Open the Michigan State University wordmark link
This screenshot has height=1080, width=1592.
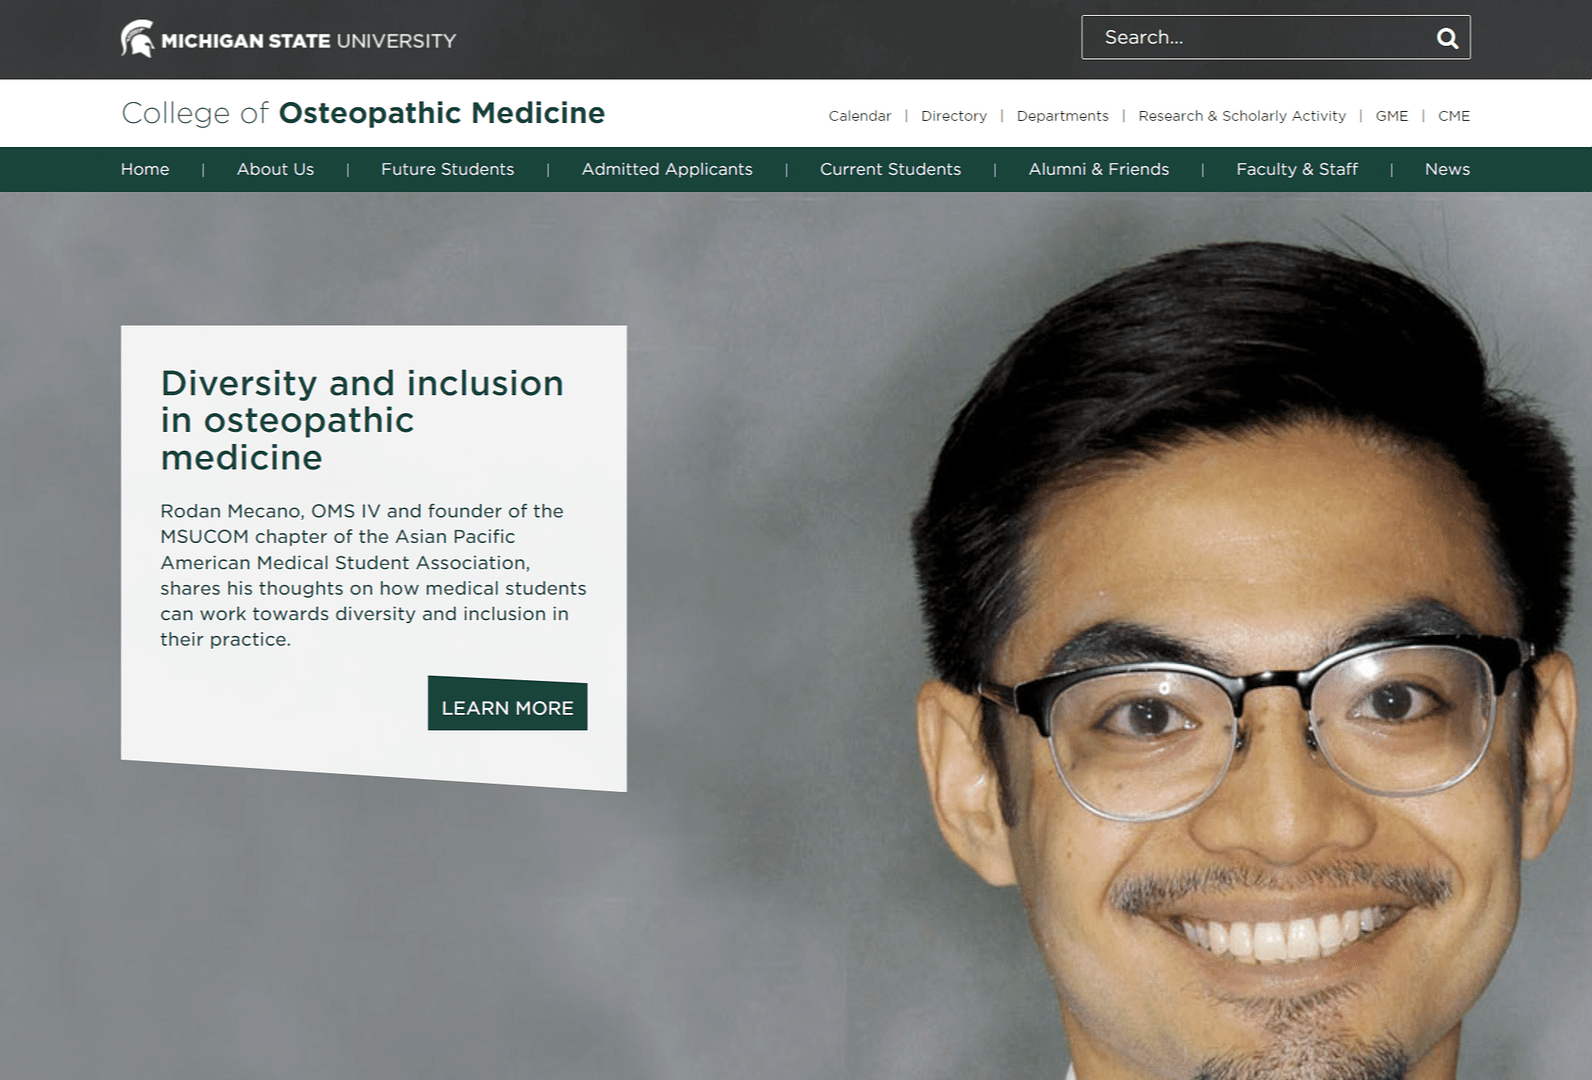point(308,41)
